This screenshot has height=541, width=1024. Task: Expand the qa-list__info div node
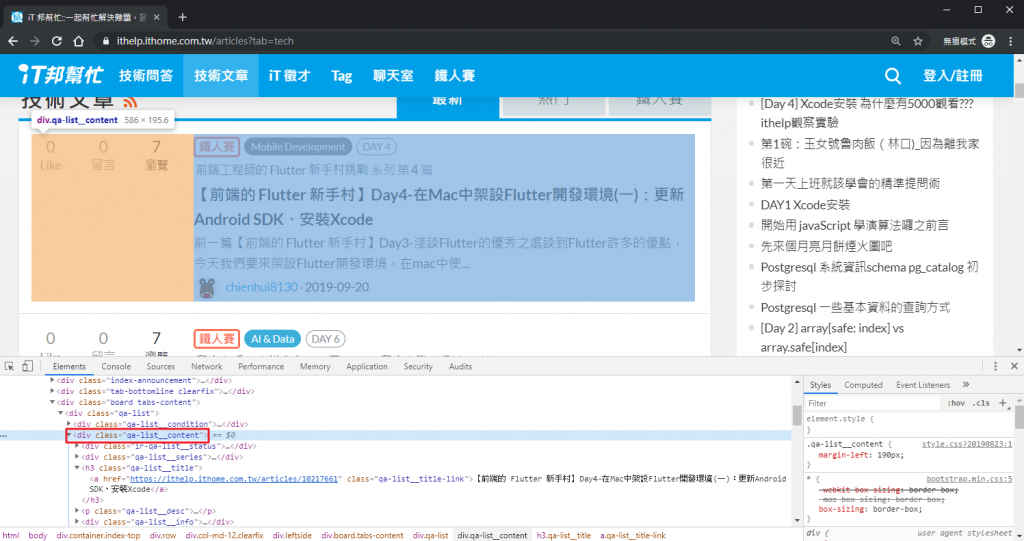coord(77,522)
